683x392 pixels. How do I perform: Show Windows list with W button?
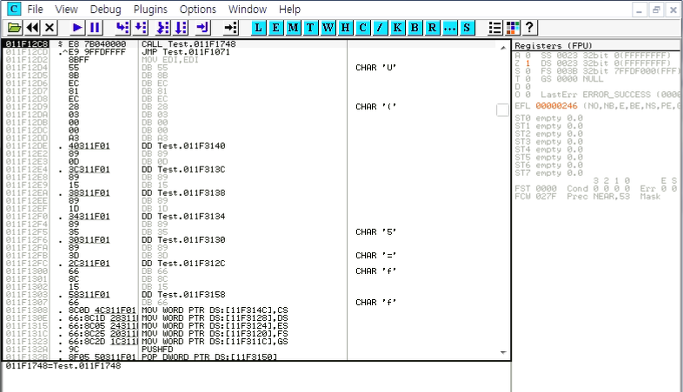click(x=328, y=28)
